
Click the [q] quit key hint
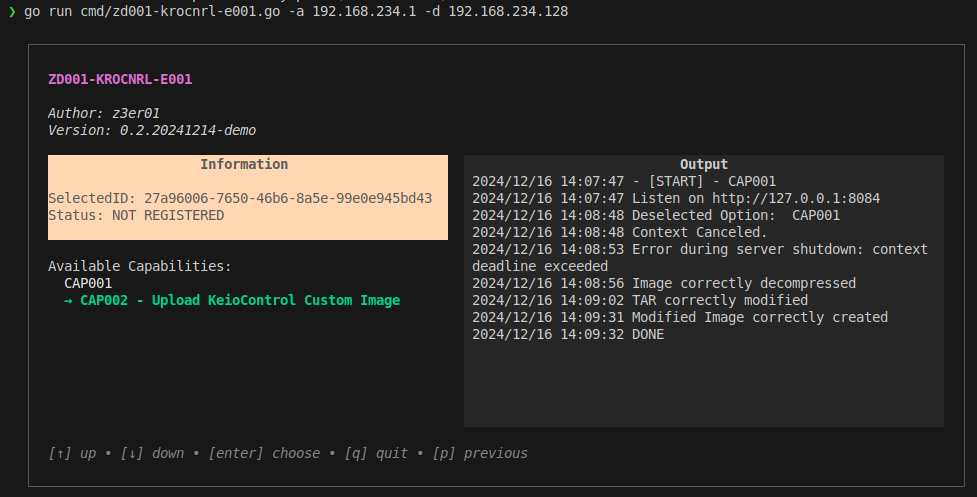coord(376,453)
